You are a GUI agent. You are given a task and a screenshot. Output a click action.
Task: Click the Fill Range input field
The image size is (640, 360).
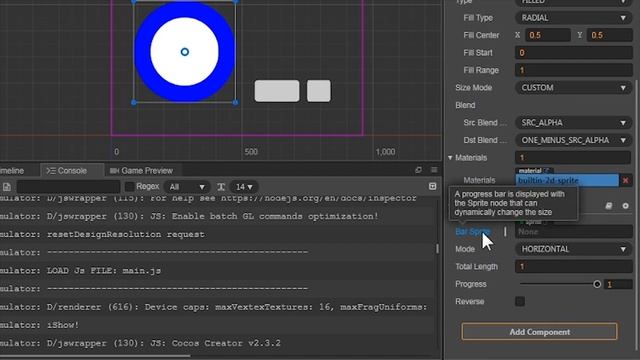click(x=573, y=70)
